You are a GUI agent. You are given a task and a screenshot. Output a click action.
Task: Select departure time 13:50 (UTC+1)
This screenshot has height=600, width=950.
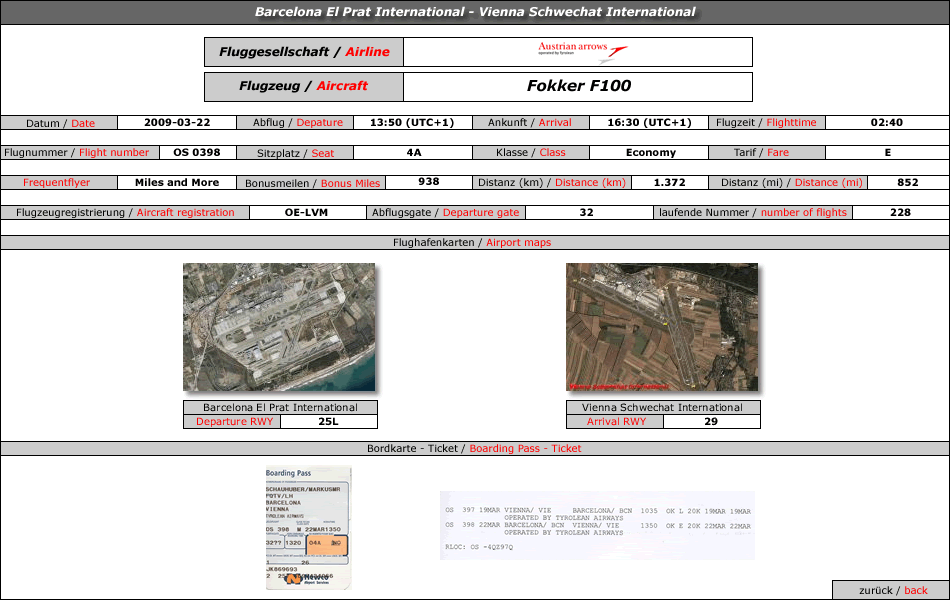click(412, 122)
